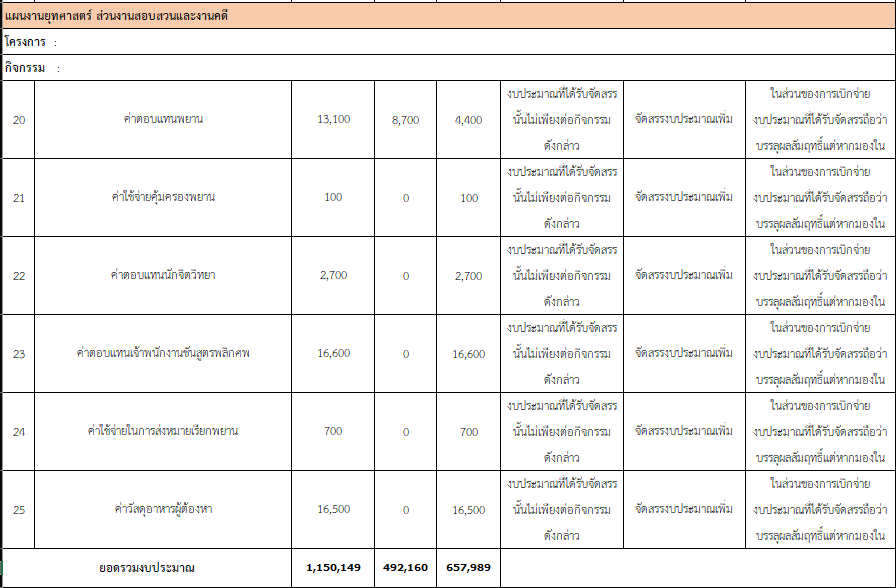The image size is (896, 588).
Task: Click the ค่าใช้จ่ายในการส่งหมายเรียกพยาน cell
Action: click(x=163, y=432)
